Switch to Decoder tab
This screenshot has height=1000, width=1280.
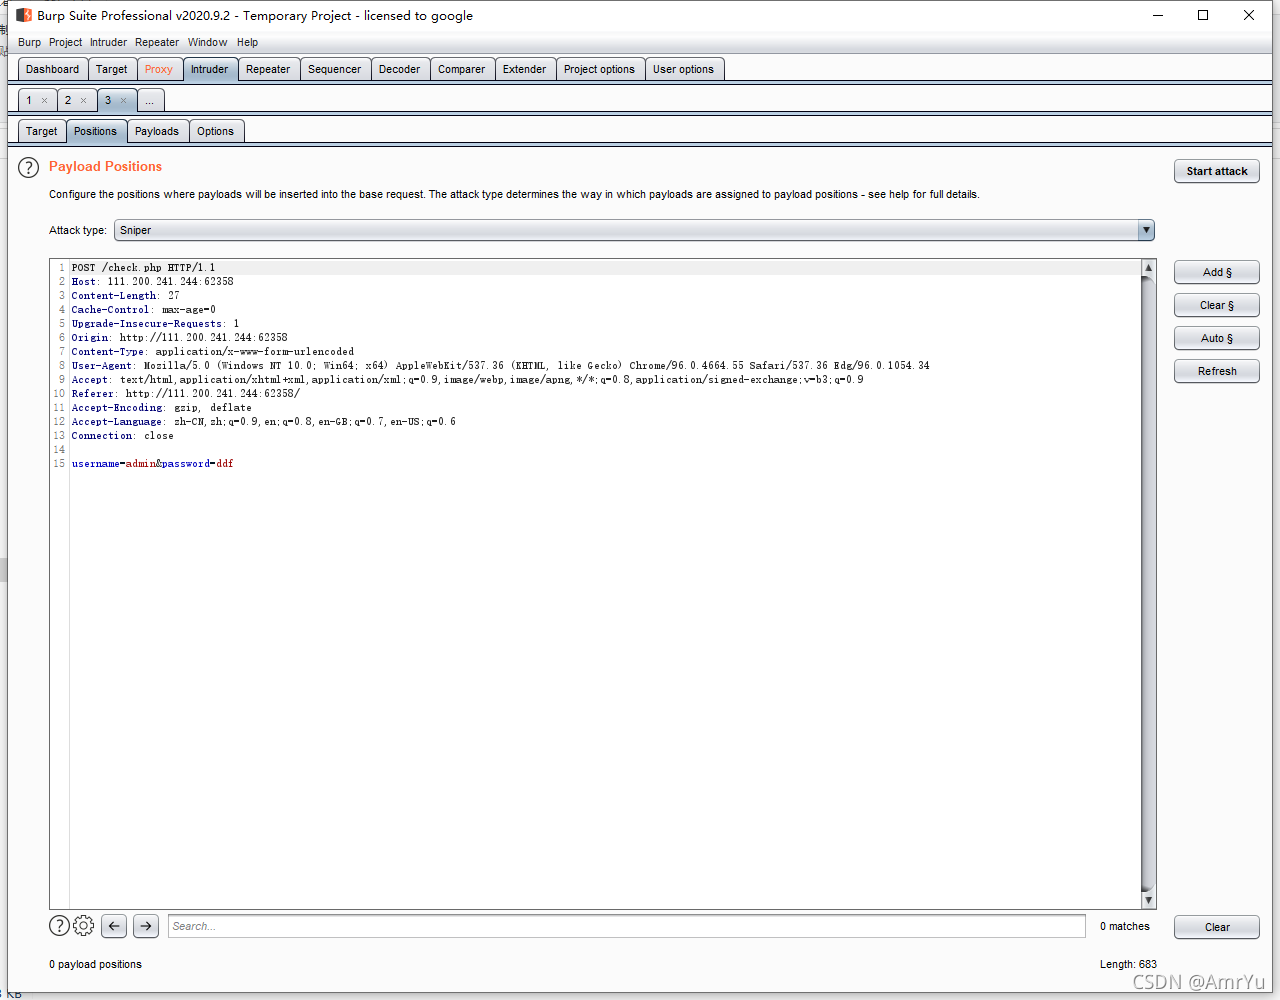(399, 69)
